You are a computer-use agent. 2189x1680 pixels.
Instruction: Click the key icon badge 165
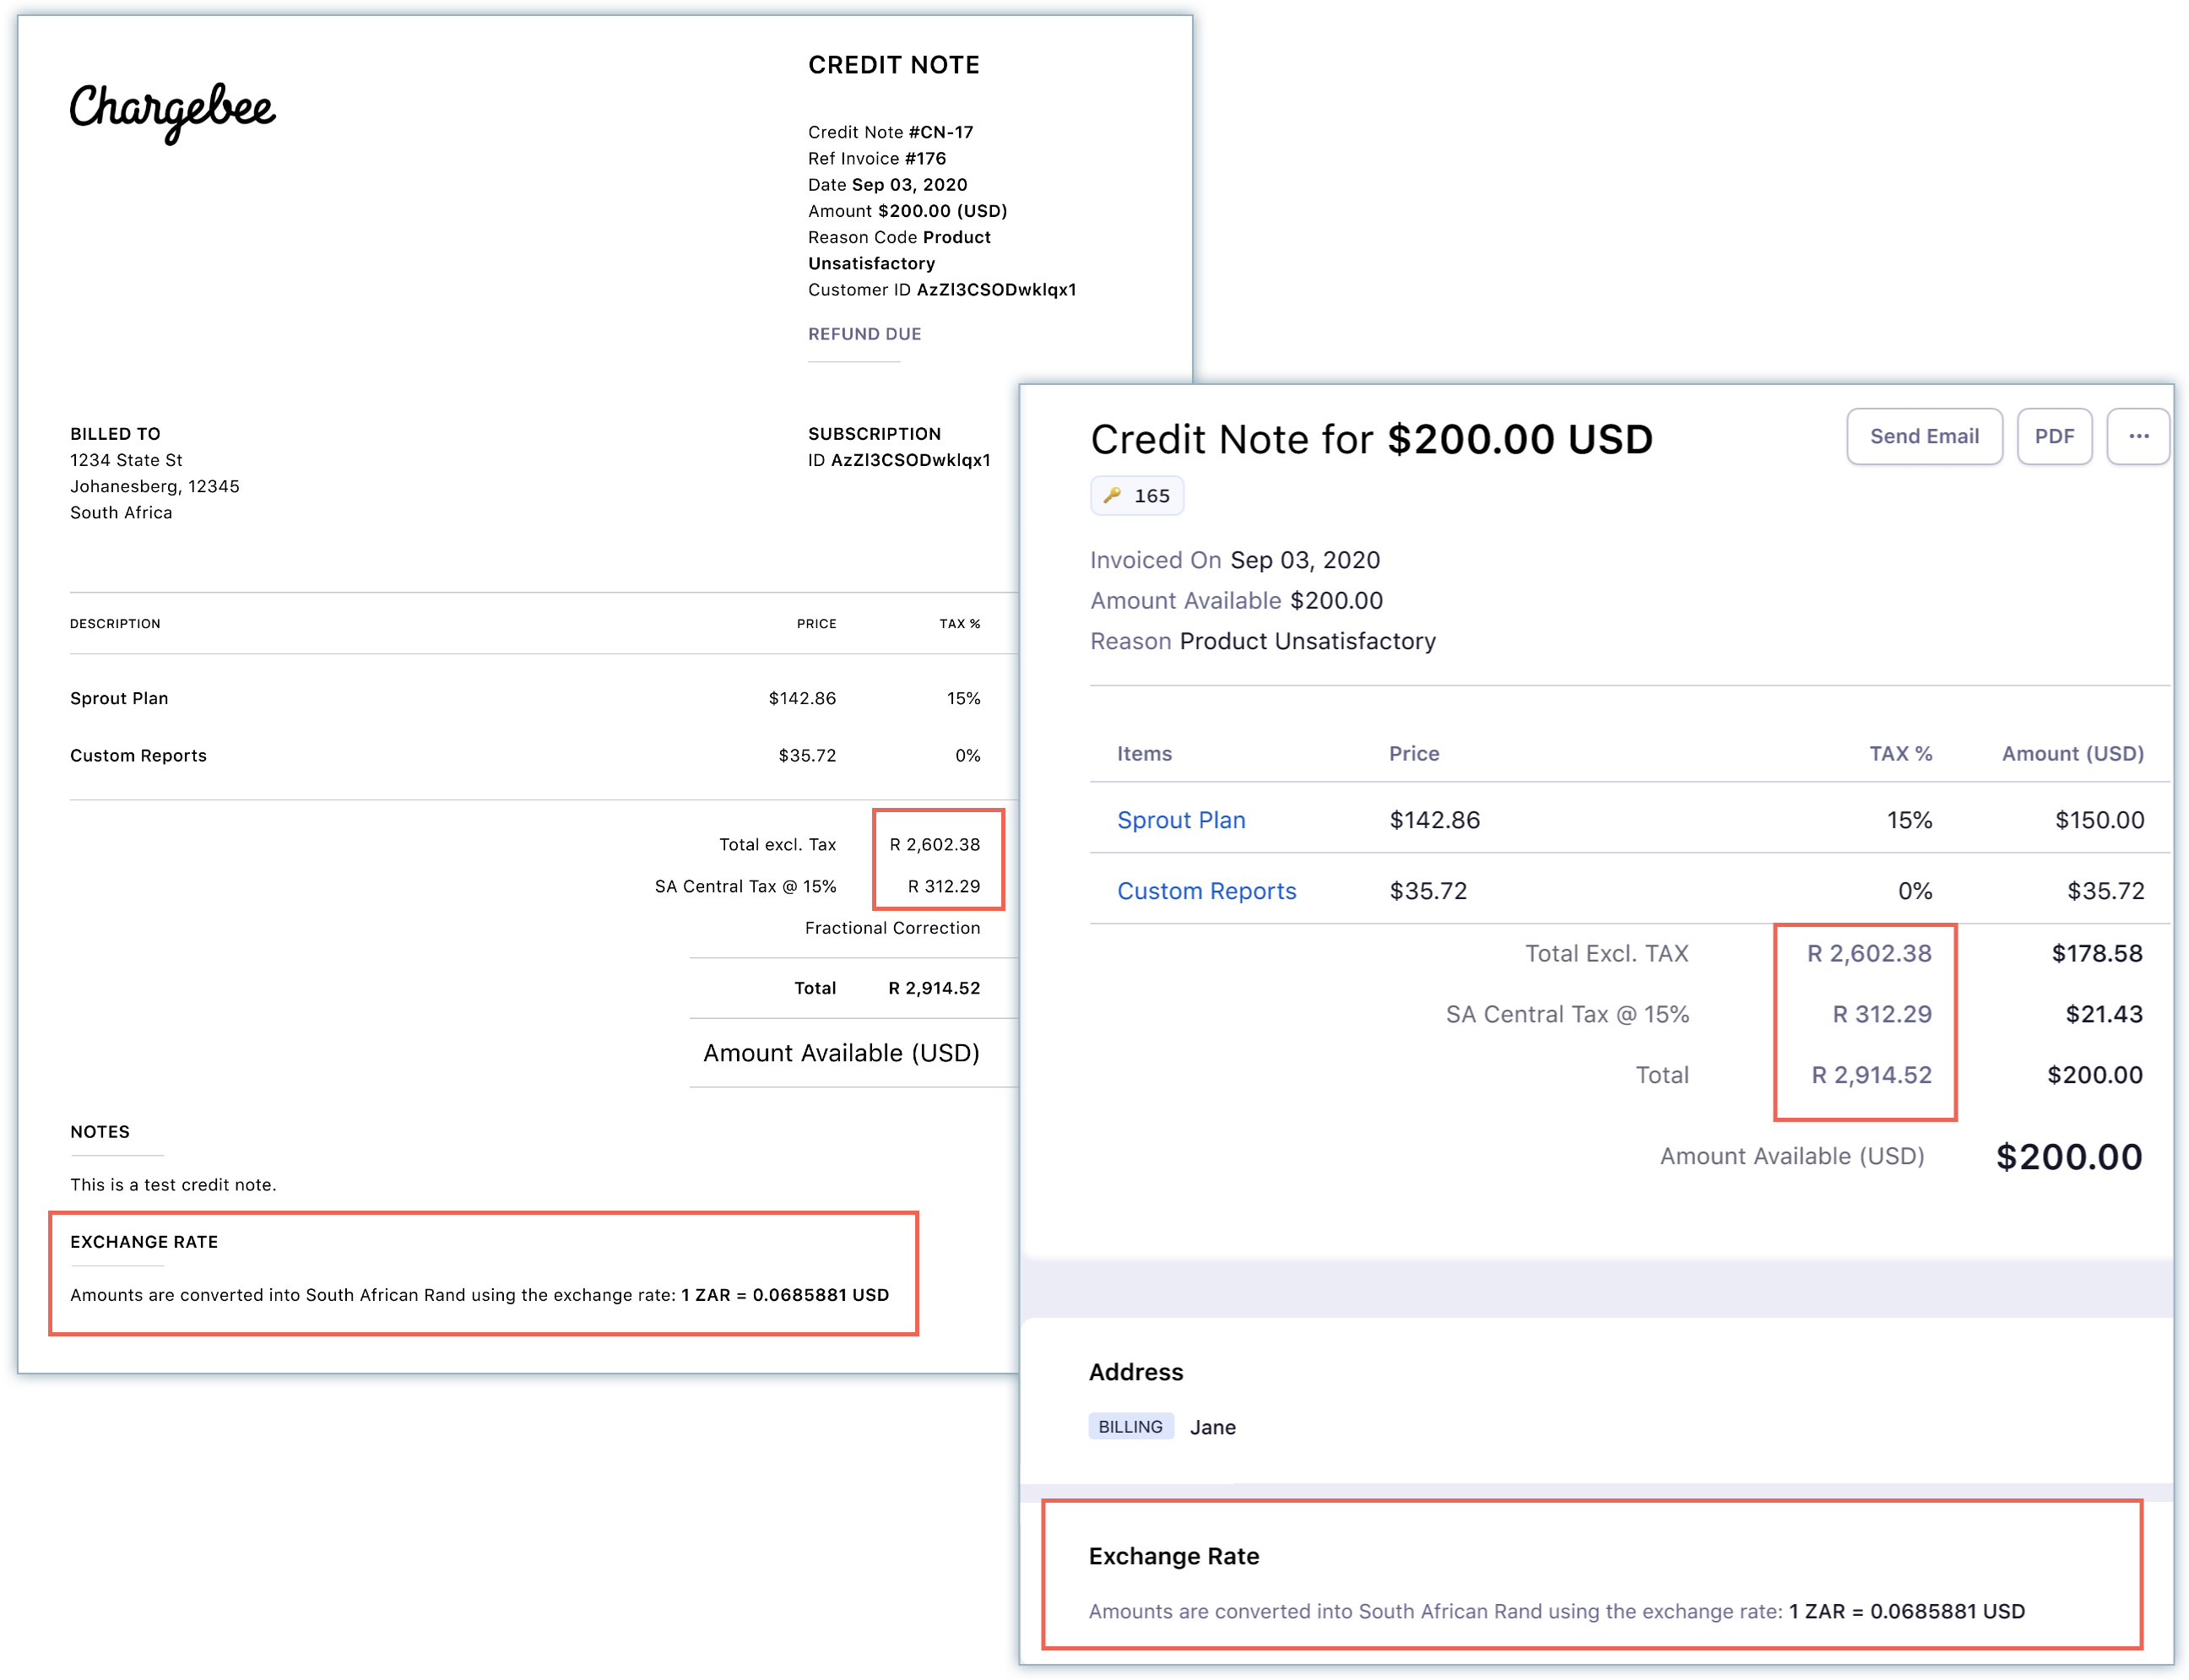tap(1136, 496)
